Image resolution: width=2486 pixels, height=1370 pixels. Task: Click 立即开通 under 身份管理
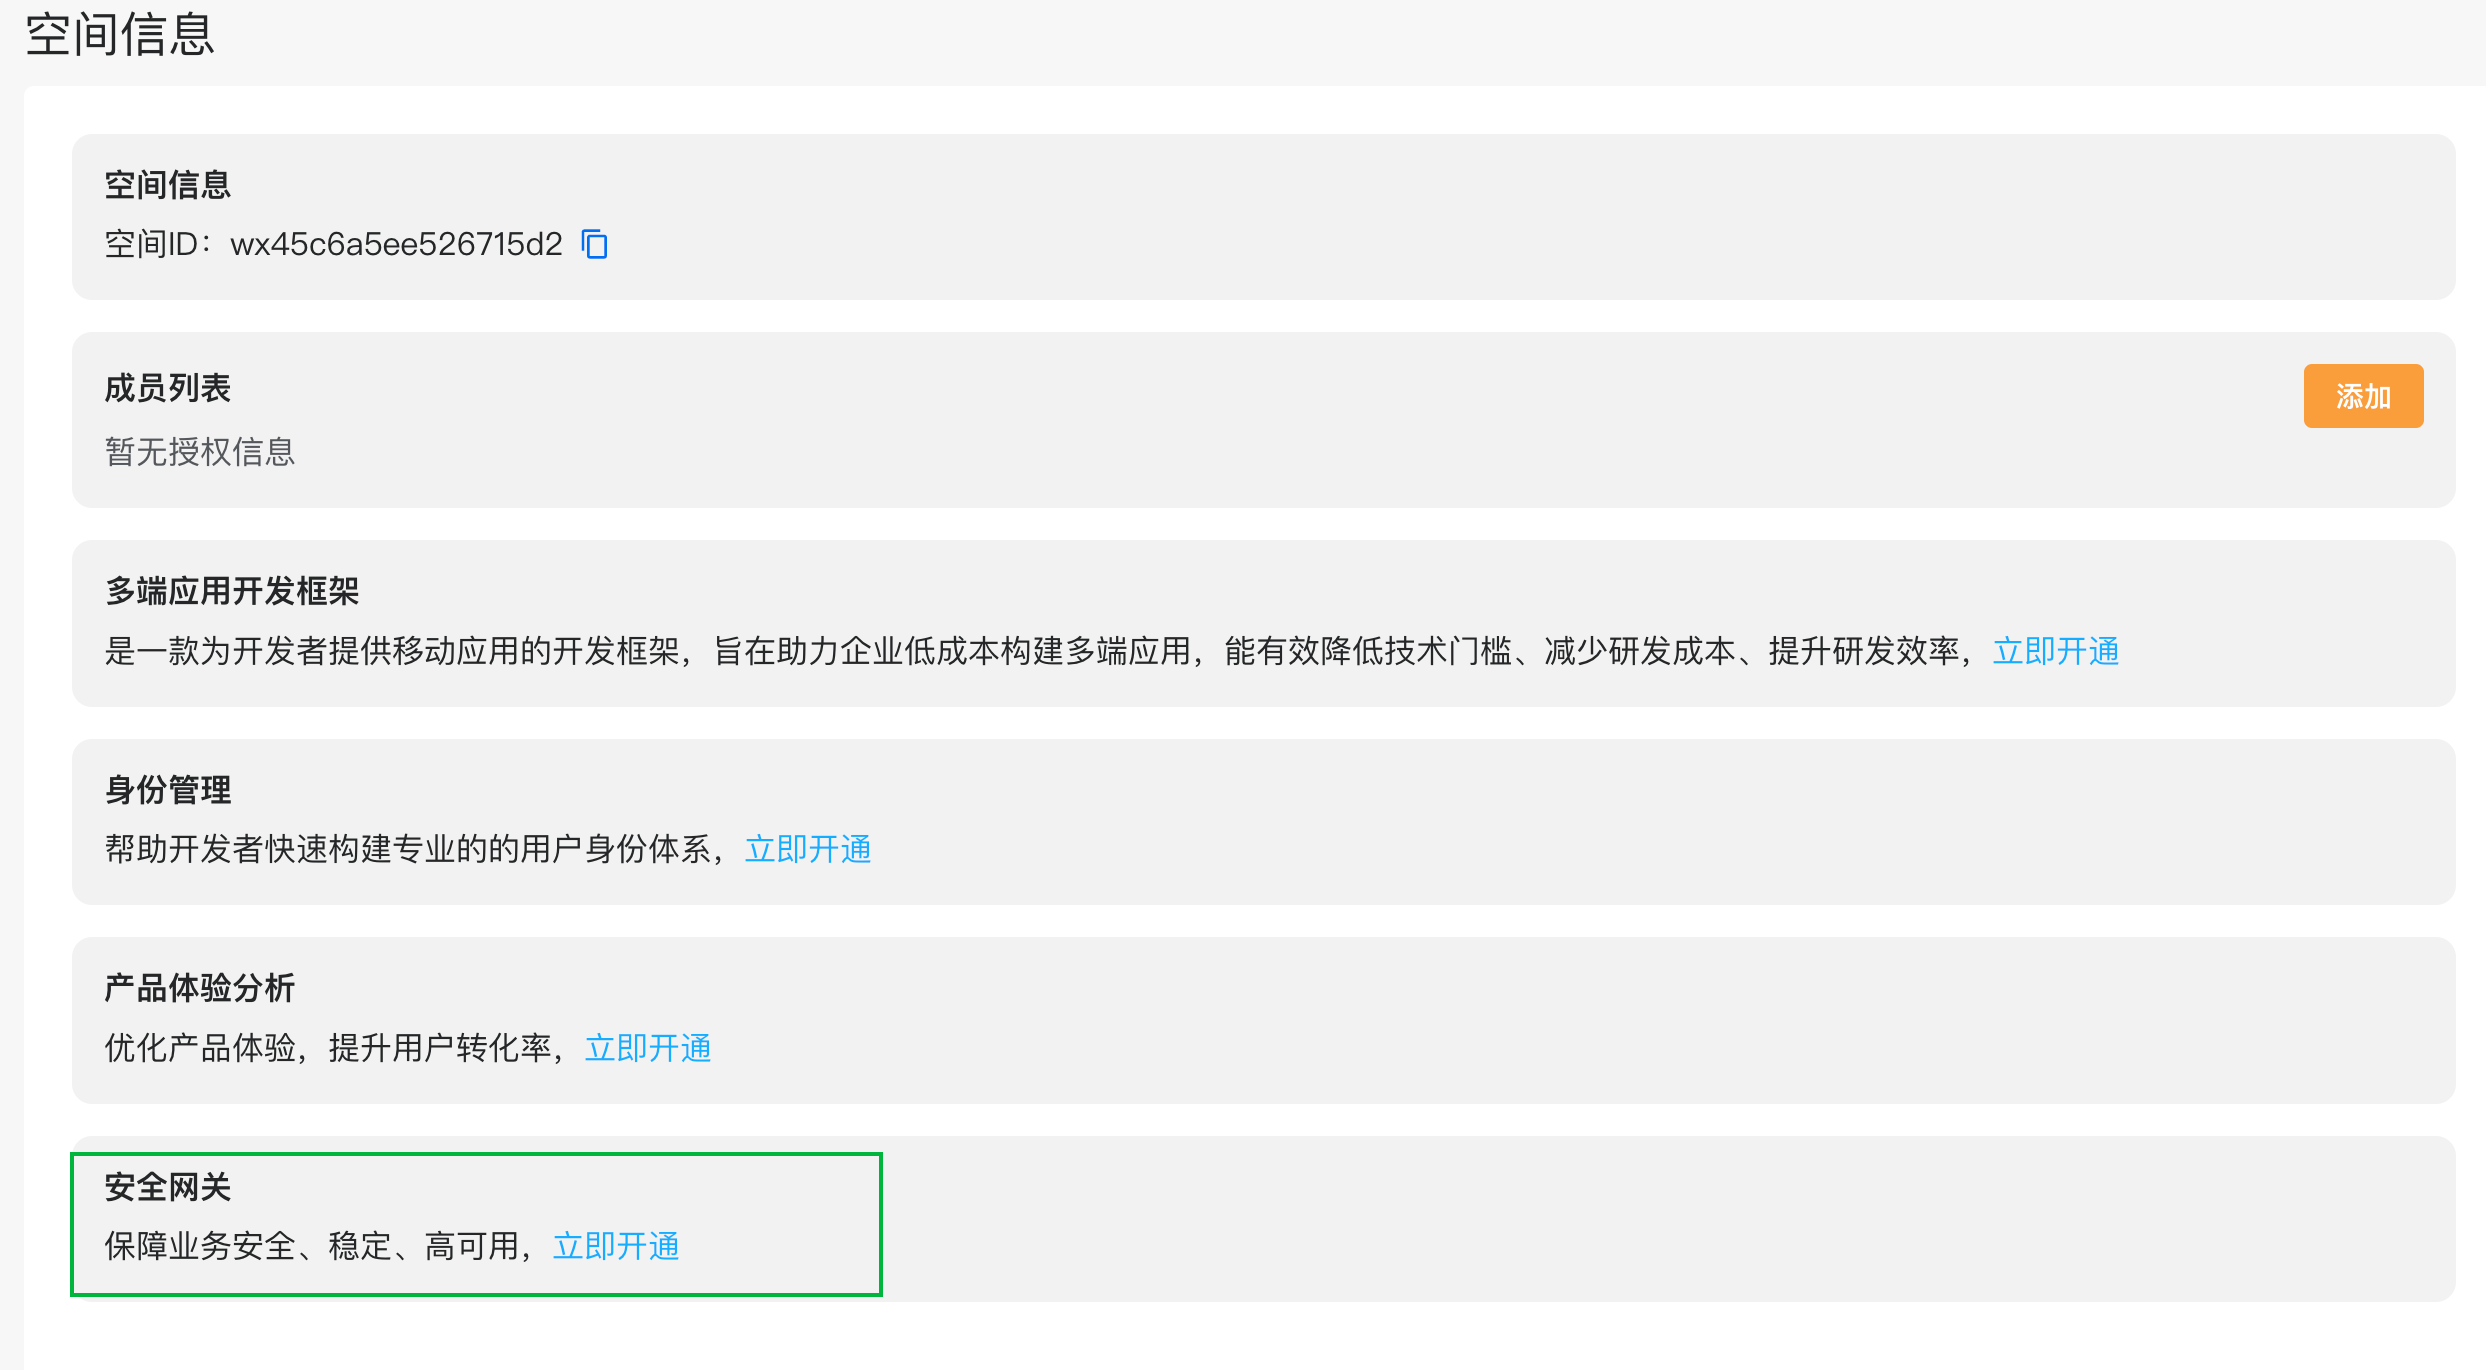[808, 849]
